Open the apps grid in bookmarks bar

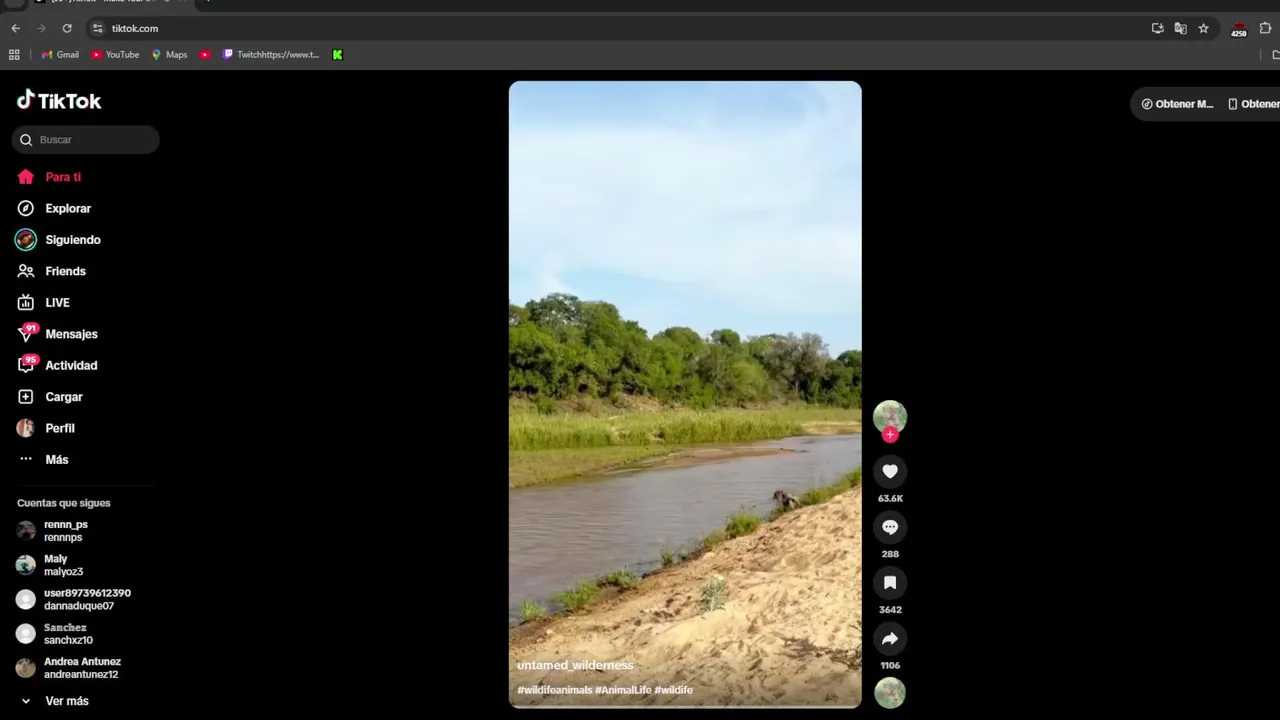[14, 55]
